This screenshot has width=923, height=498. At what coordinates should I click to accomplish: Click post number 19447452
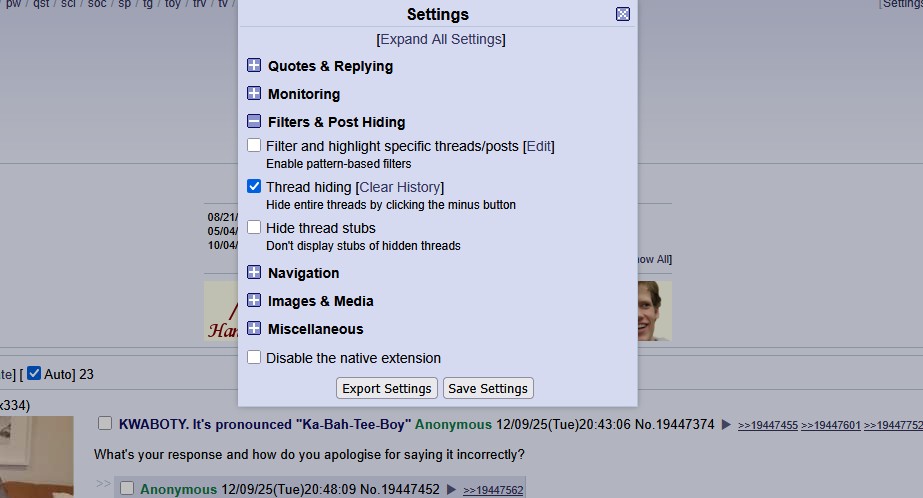tap(408, 489)
